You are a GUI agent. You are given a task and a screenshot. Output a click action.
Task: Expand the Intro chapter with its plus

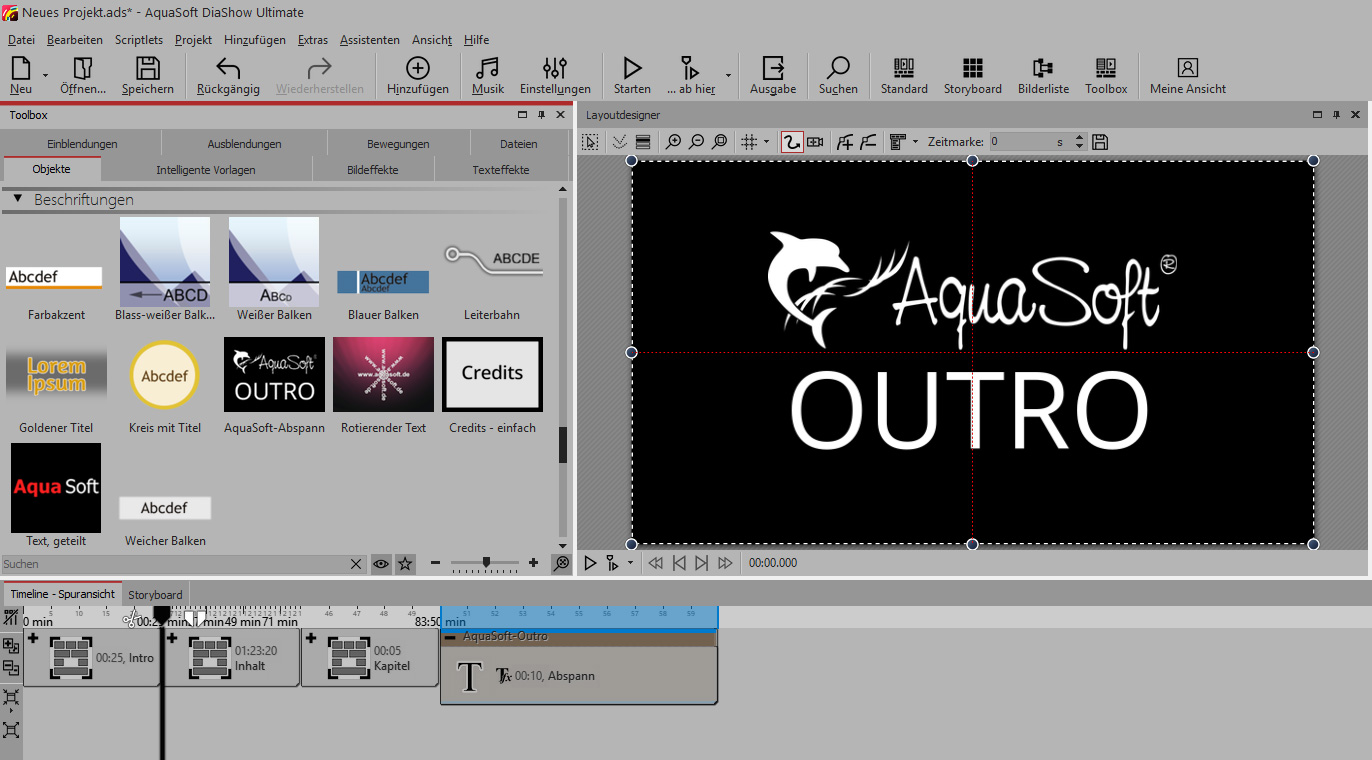coord(33,639)
